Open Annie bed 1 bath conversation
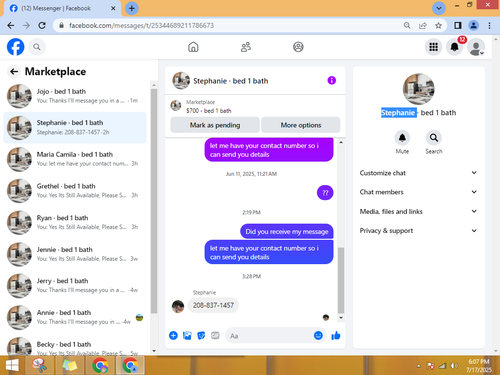500x375 pixels. pos(75,317)
